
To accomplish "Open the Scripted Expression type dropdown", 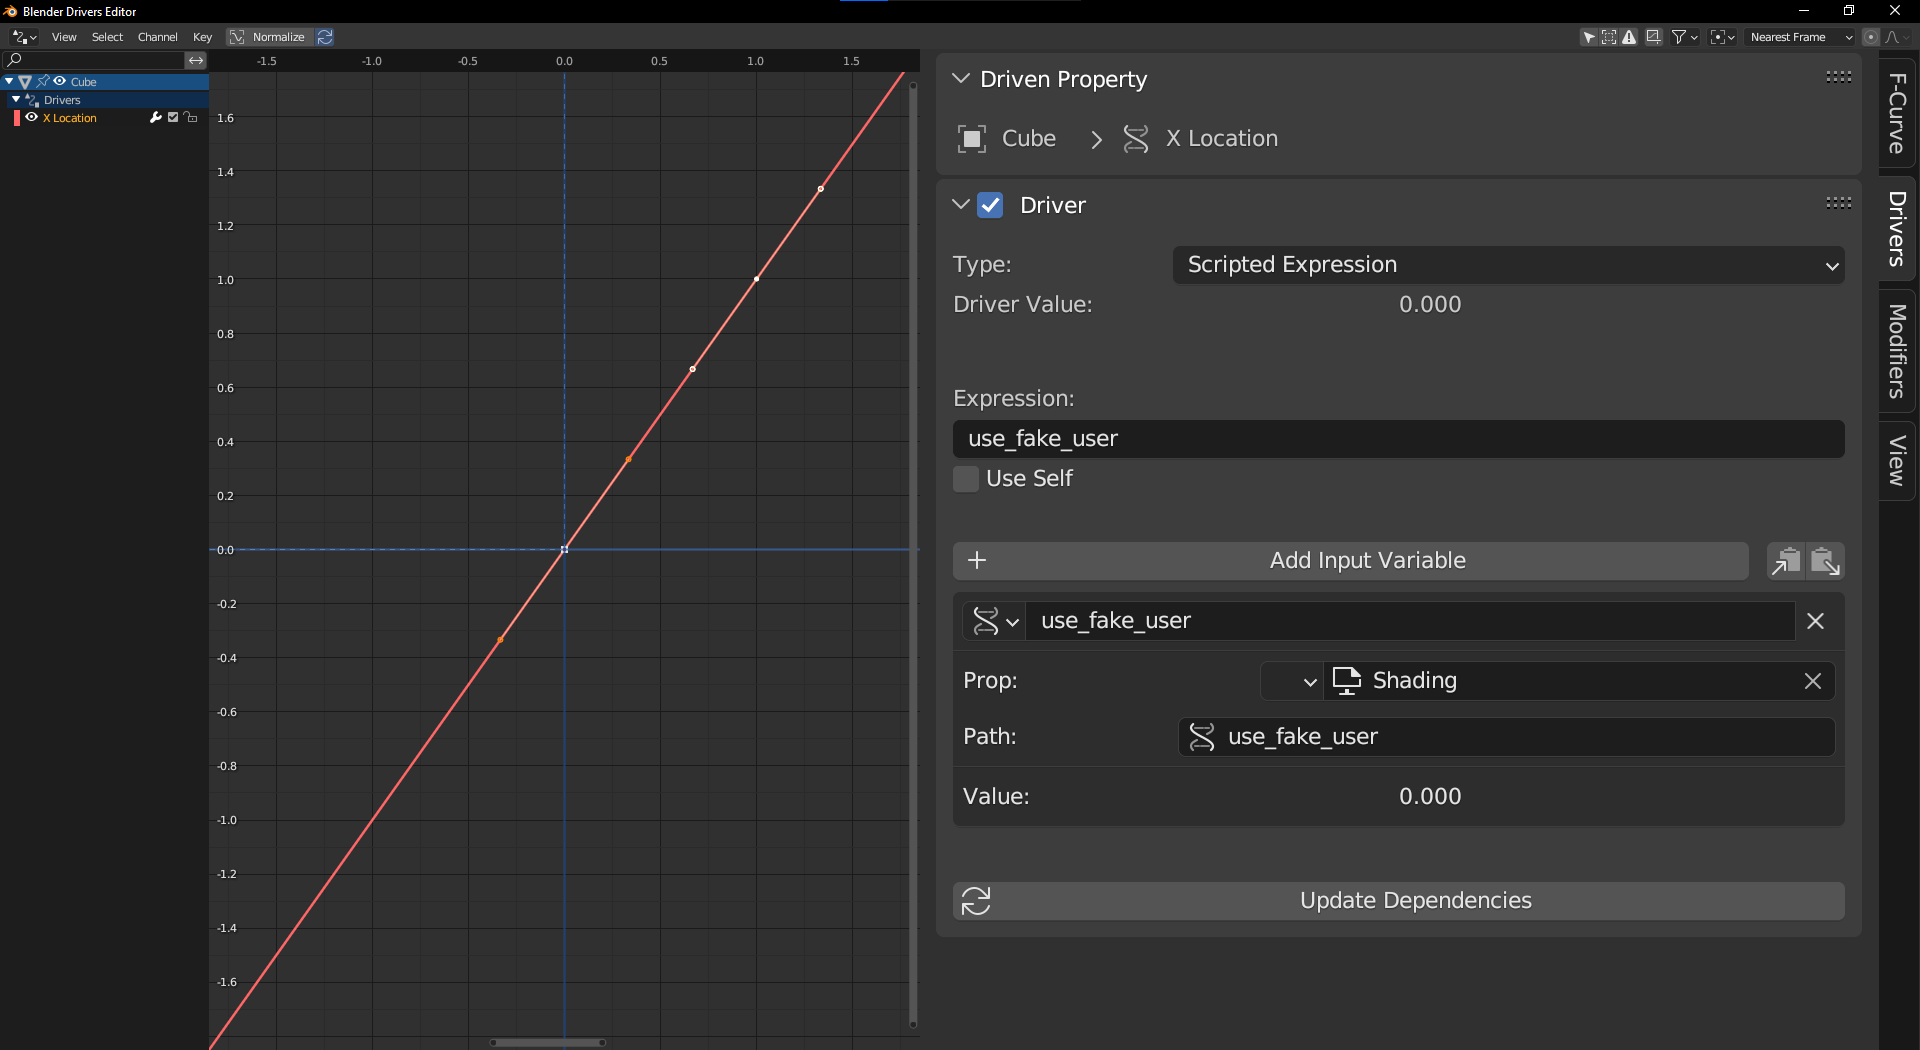I will pos(1508,265).
